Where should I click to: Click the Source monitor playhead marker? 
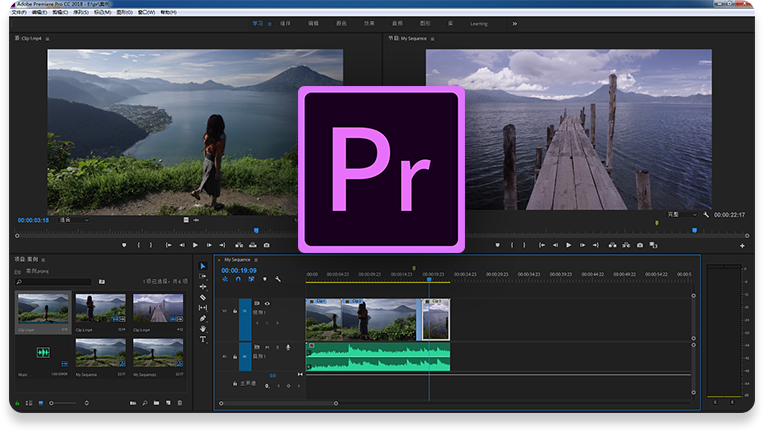point(256,230)
